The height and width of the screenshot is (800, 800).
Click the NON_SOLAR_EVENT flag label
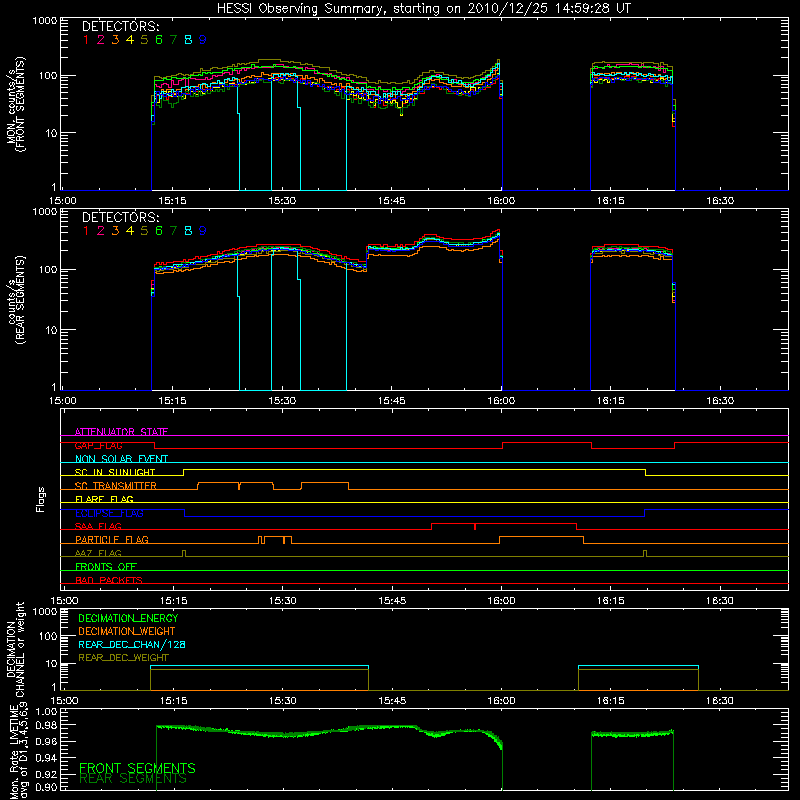click(x=121, y=459)
